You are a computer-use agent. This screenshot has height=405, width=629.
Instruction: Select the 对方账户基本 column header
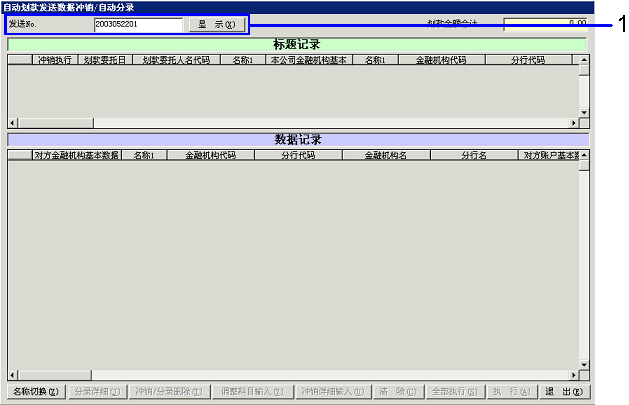point(549,155)
